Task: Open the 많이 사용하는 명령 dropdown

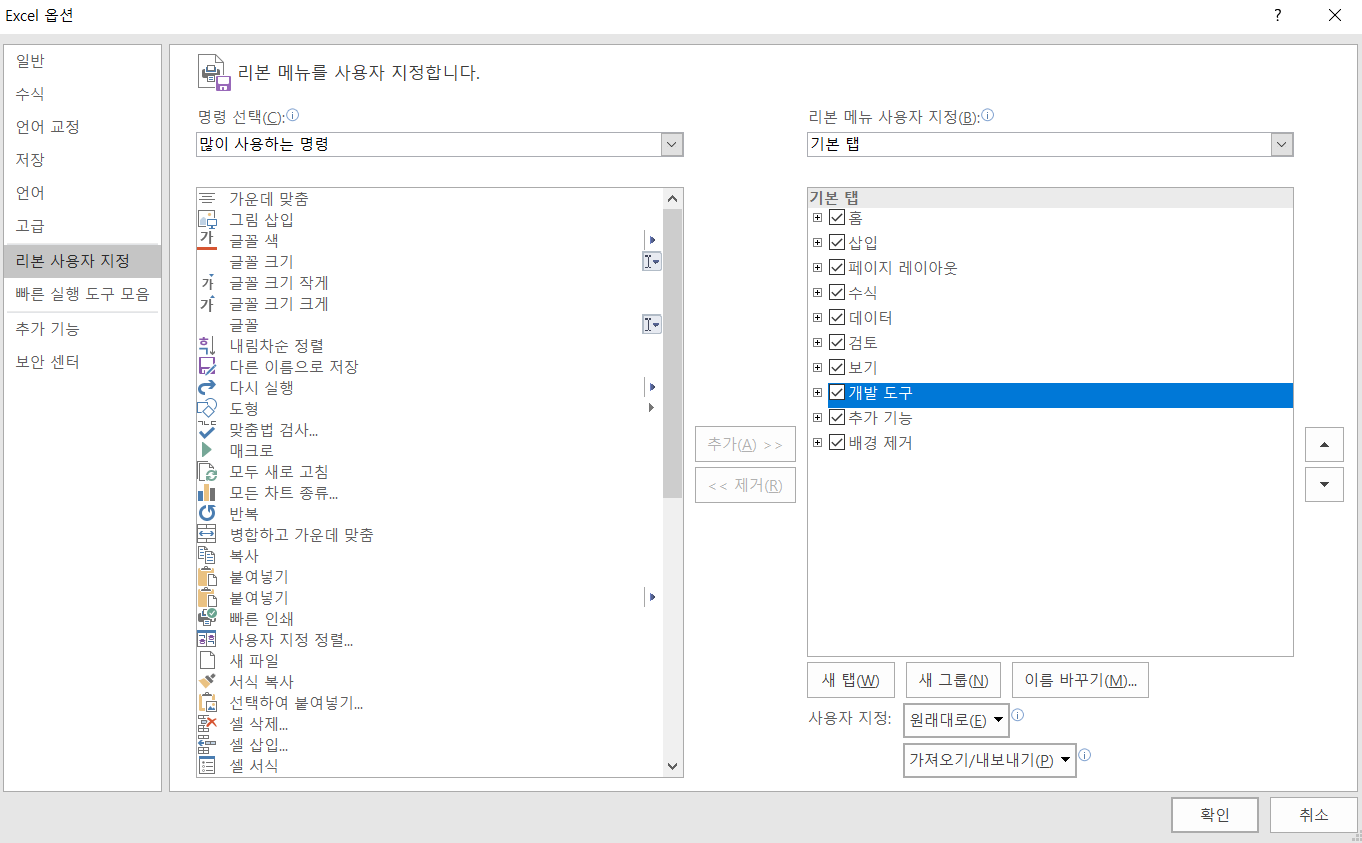Action: click(x=671, y=144)
